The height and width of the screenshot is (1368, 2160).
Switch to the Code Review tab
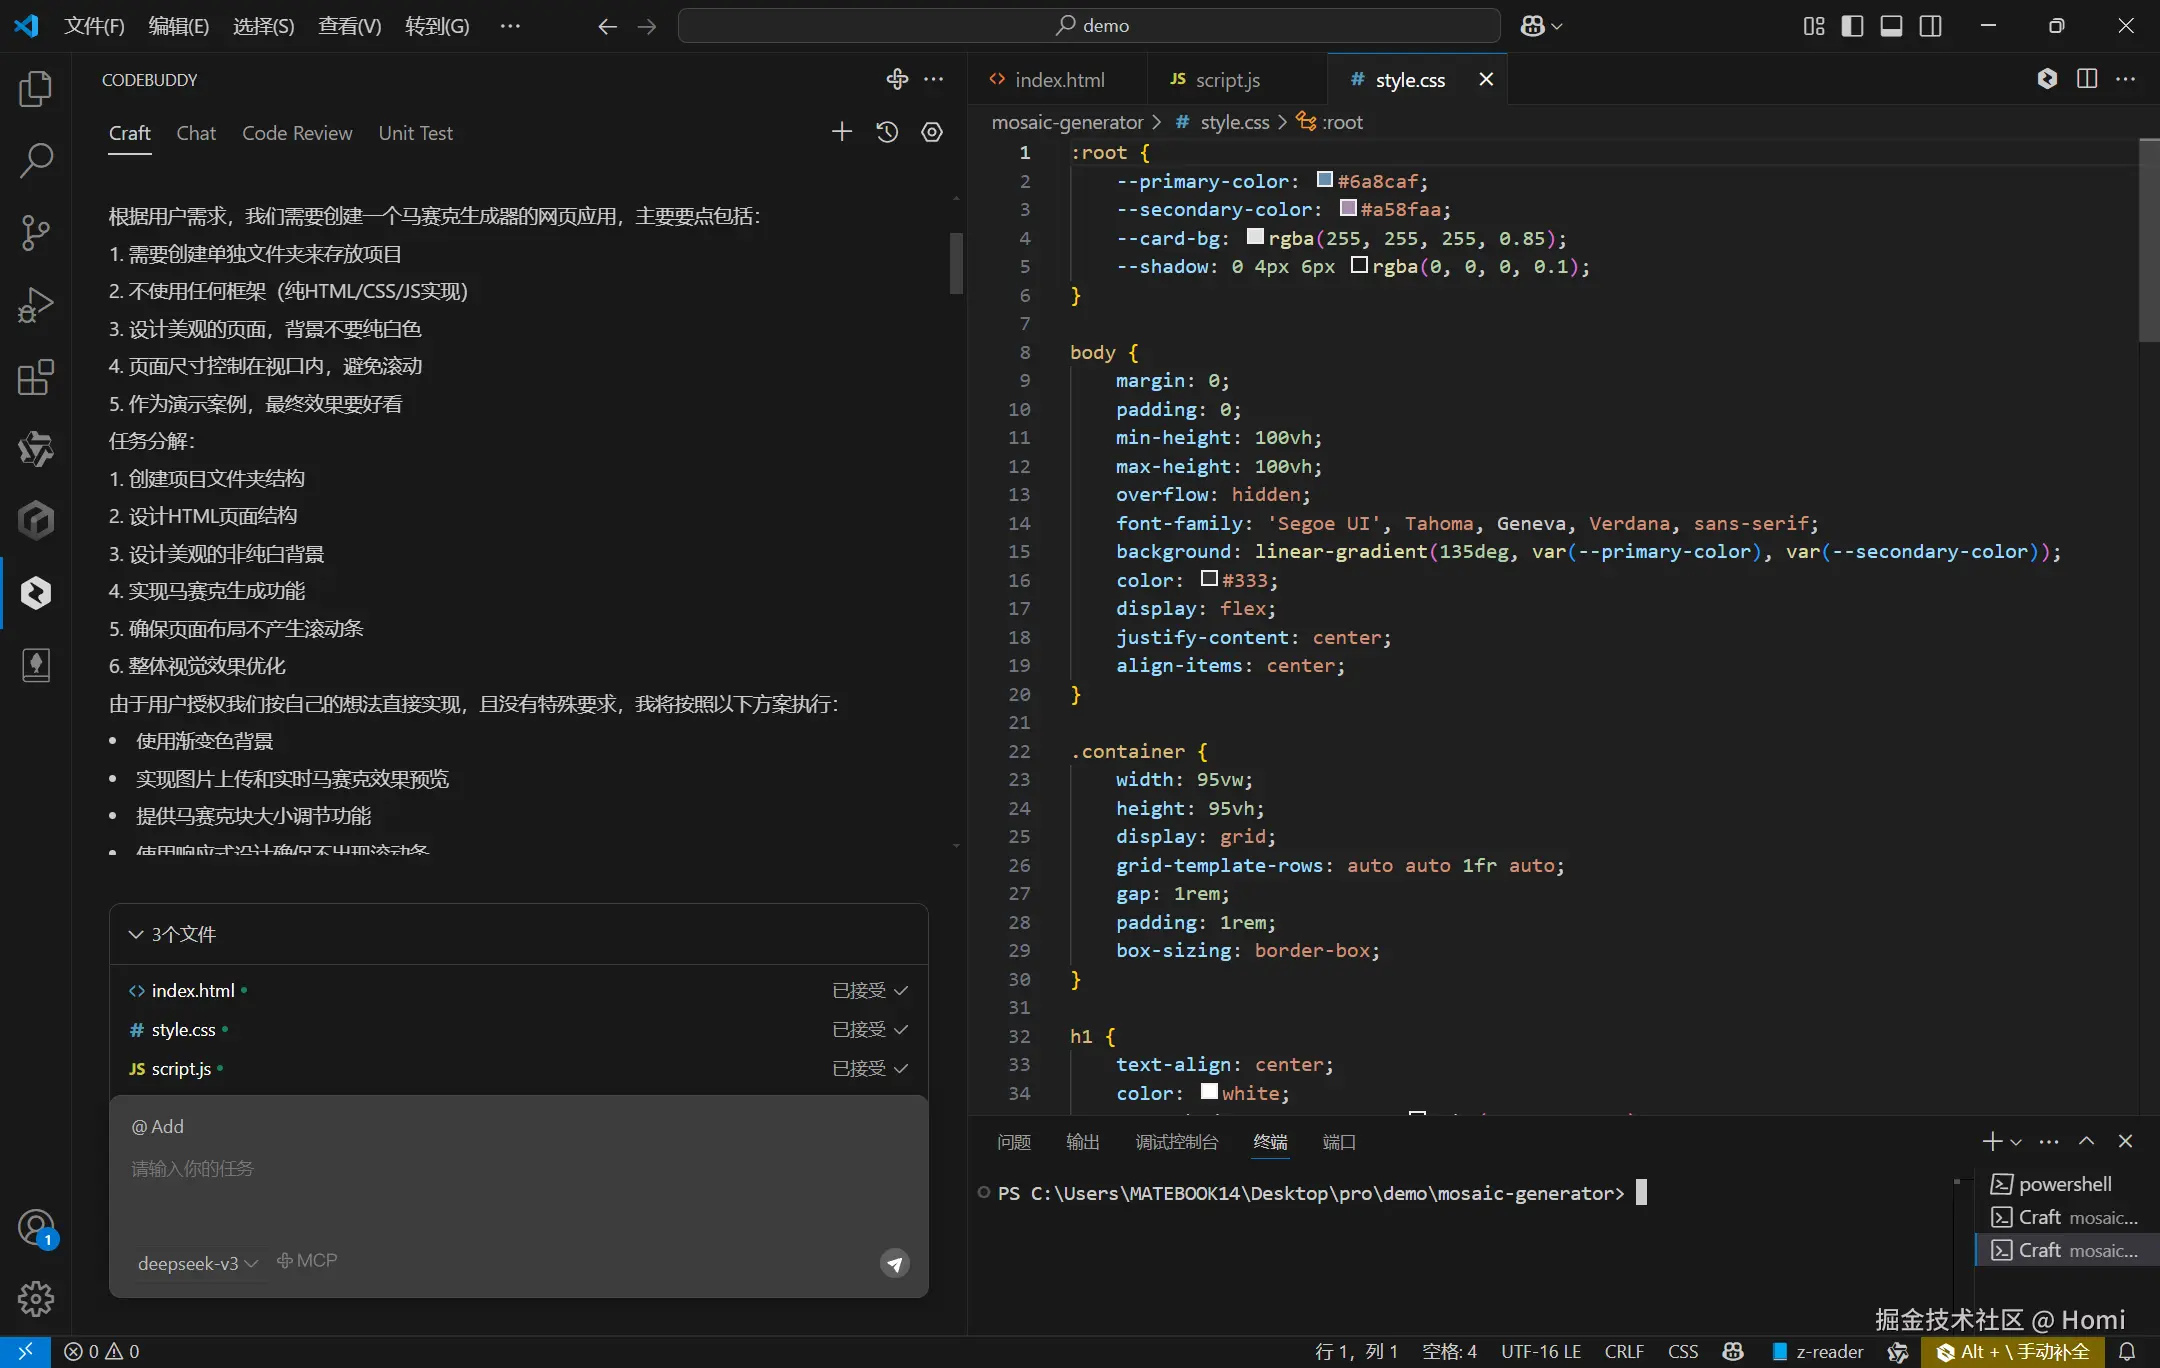[x=297, y=133]
